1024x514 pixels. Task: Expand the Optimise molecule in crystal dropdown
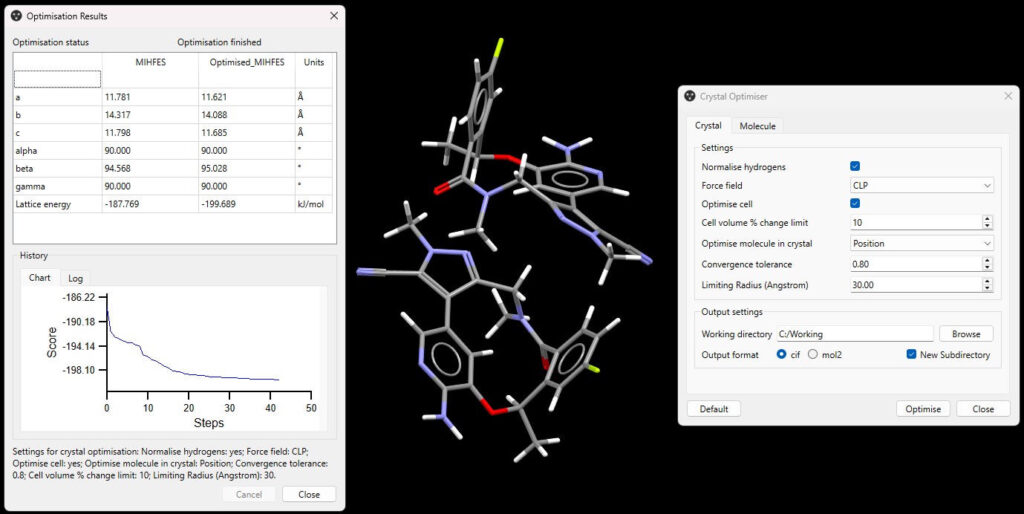[921, 243]
